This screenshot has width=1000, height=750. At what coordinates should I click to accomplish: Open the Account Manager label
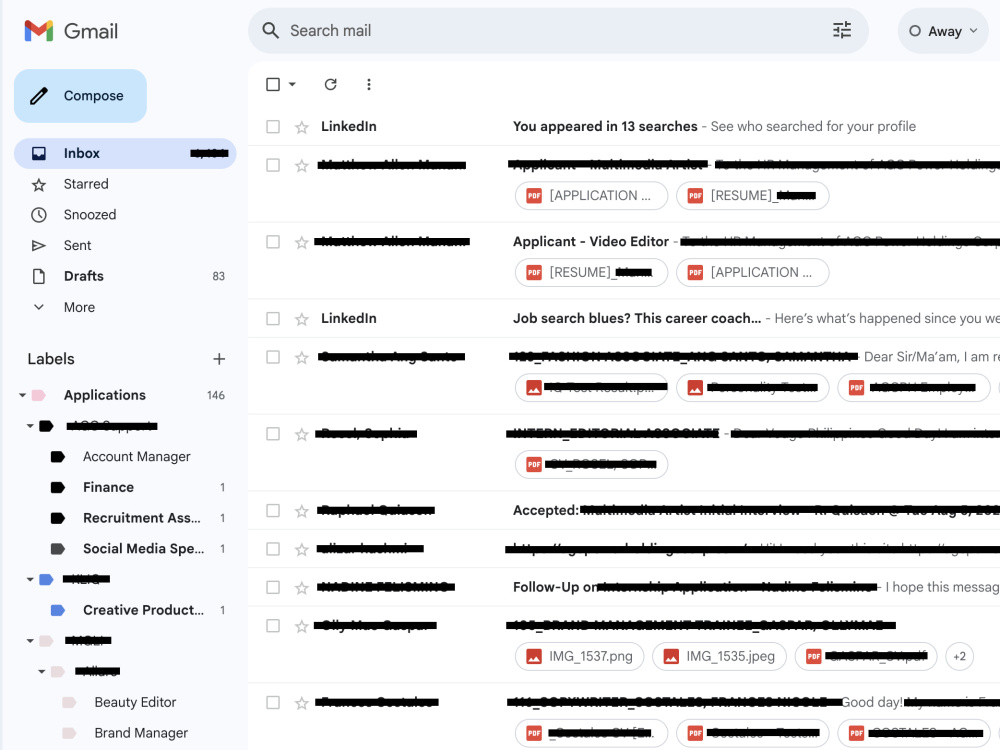pos(136,457)
